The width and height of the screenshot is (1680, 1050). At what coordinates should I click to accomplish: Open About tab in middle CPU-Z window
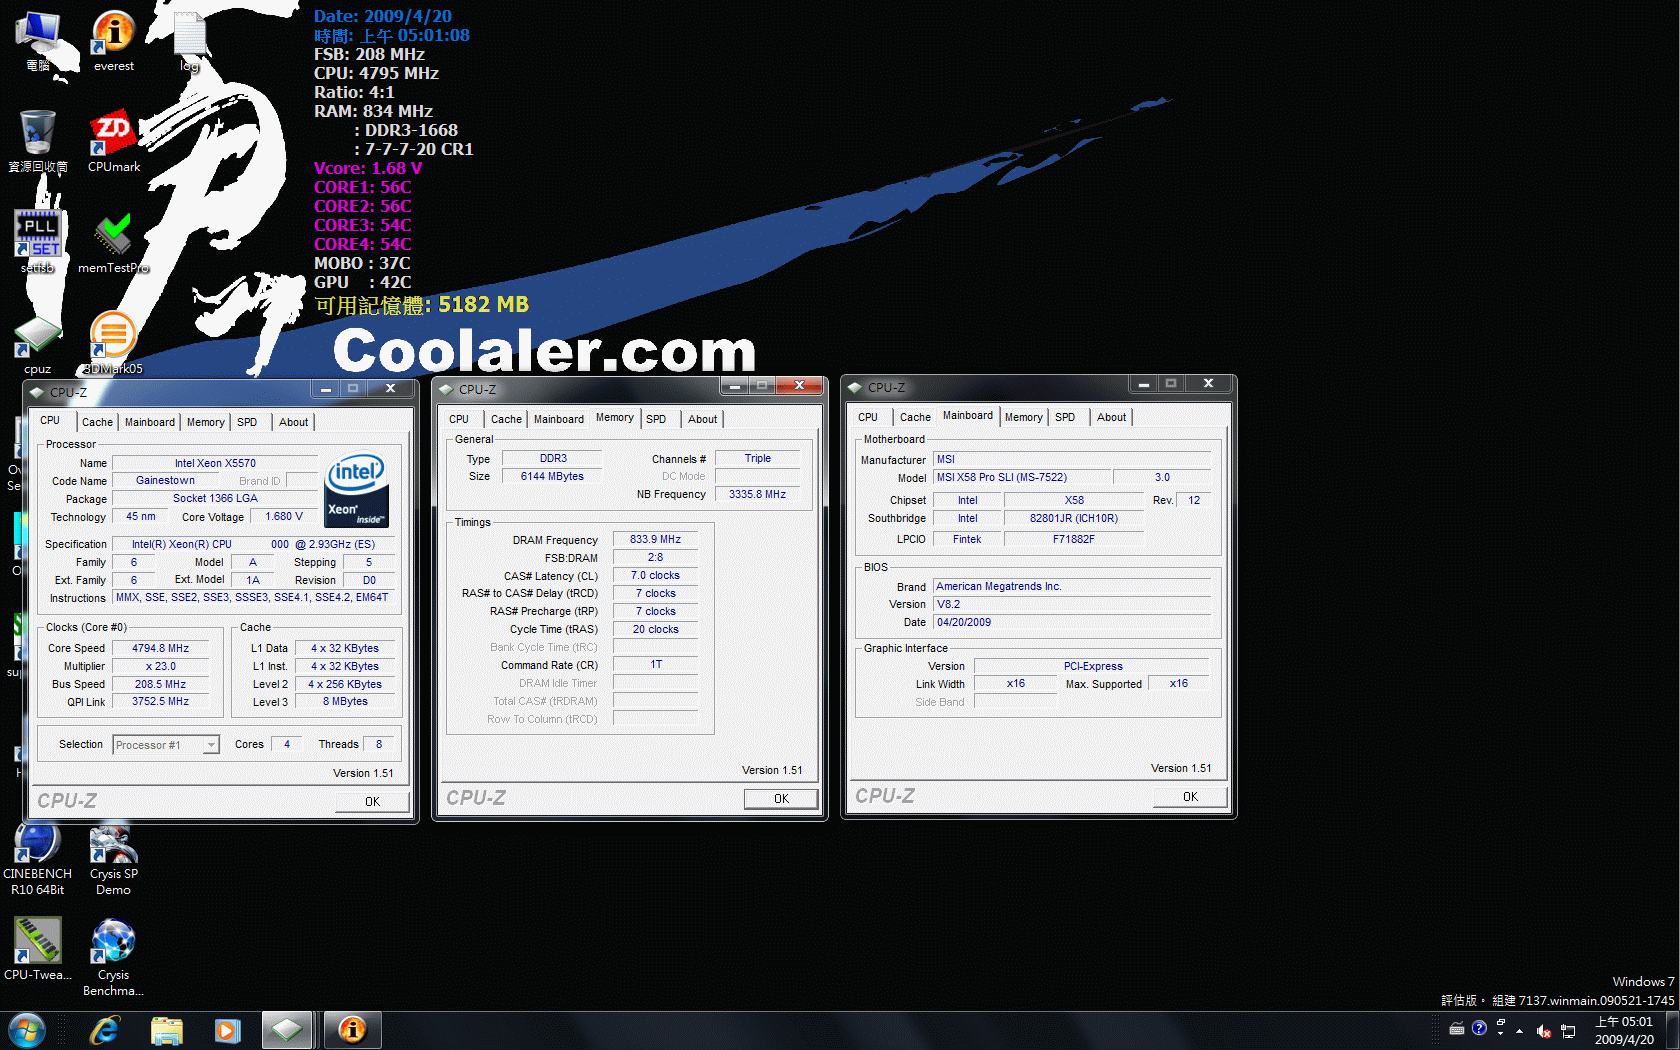coord(702,419)
